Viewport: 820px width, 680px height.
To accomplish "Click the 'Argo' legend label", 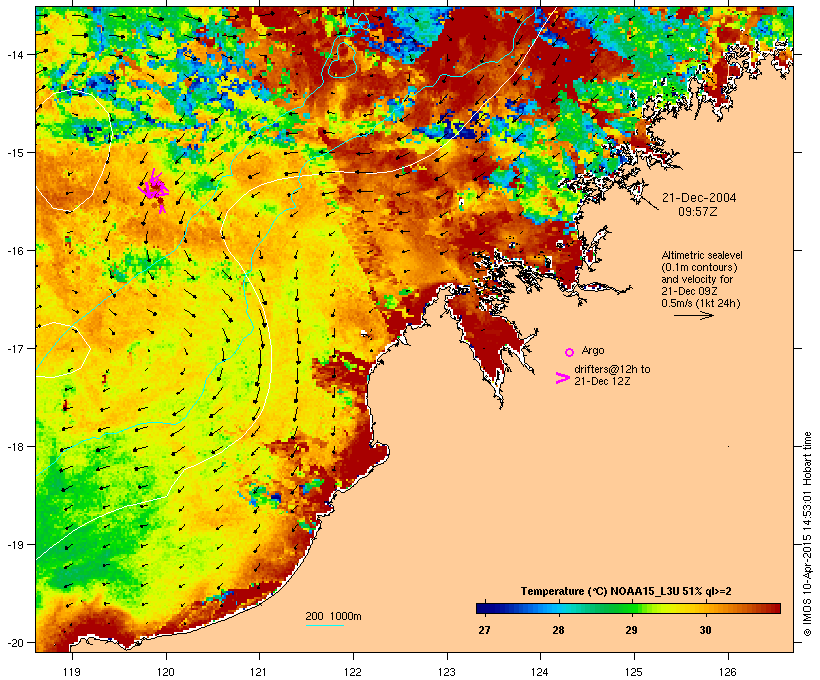I will point(593,350).
